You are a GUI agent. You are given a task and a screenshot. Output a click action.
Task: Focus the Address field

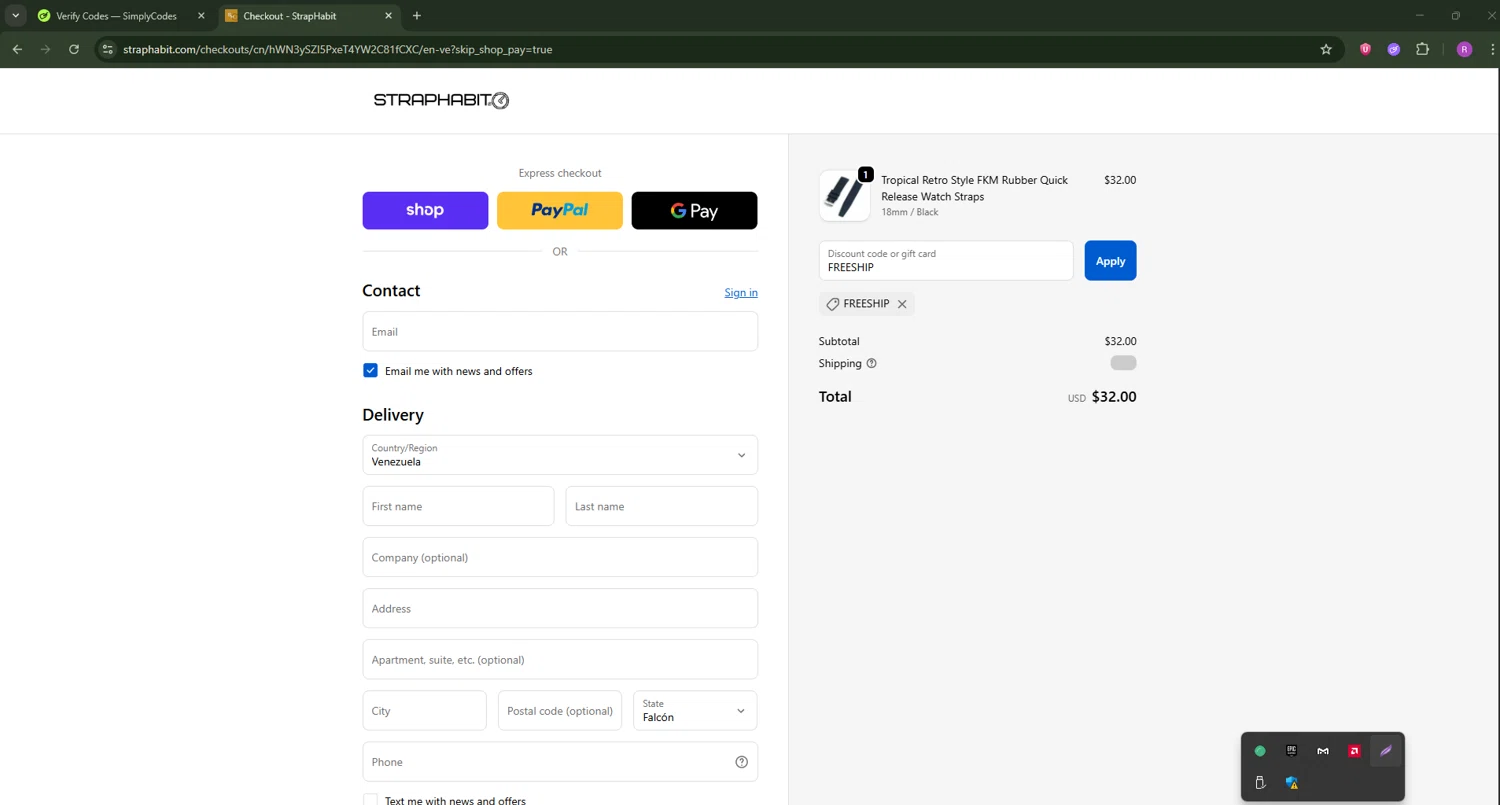[560, 608]
